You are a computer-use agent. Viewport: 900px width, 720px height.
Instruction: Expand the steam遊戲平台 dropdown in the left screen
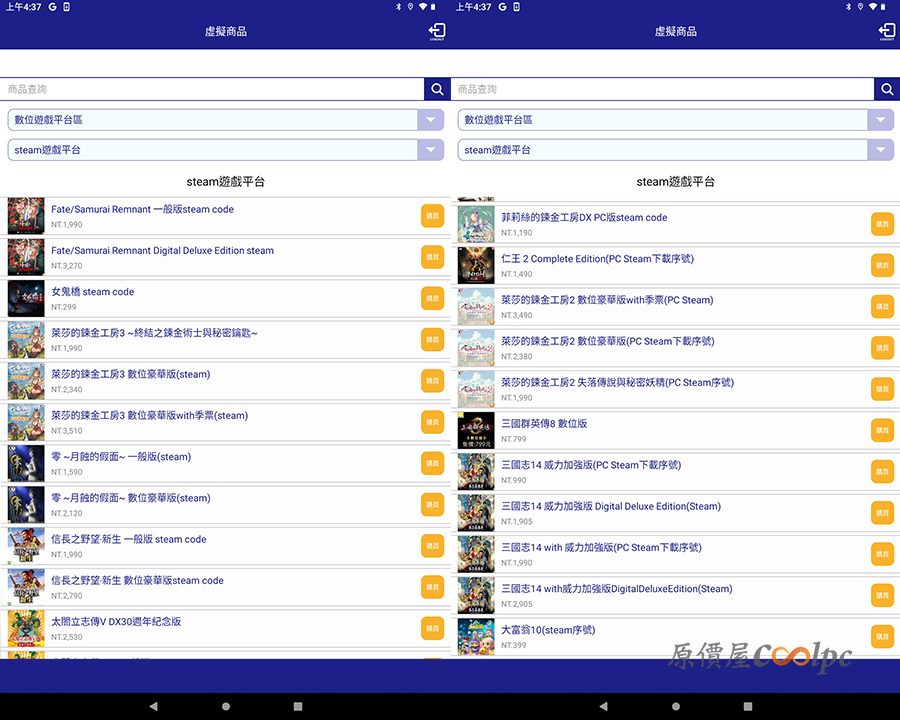click(x=430, y=150)
